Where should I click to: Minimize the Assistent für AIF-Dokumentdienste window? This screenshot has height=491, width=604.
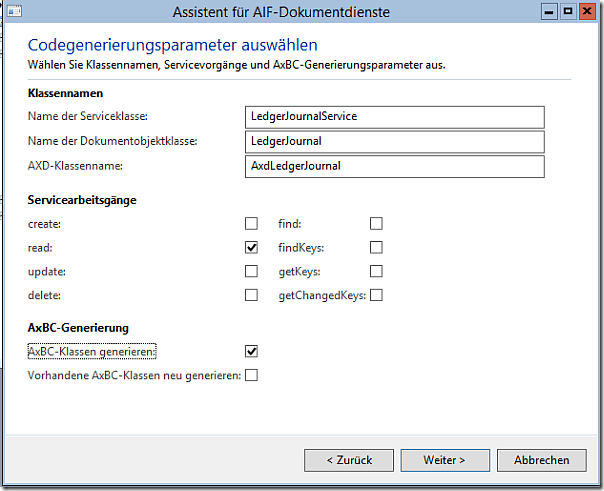tap(549, 12)
